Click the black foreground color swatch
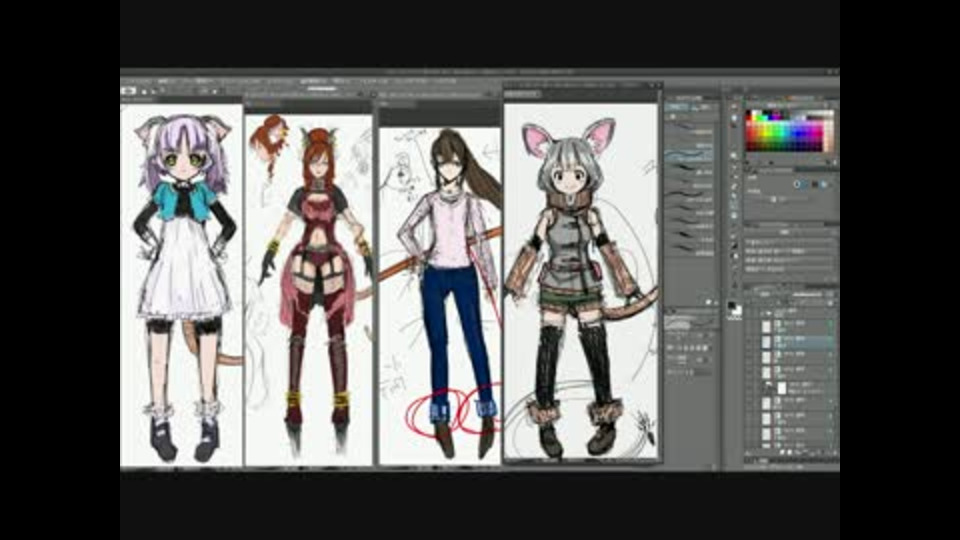 coord(732,306)
